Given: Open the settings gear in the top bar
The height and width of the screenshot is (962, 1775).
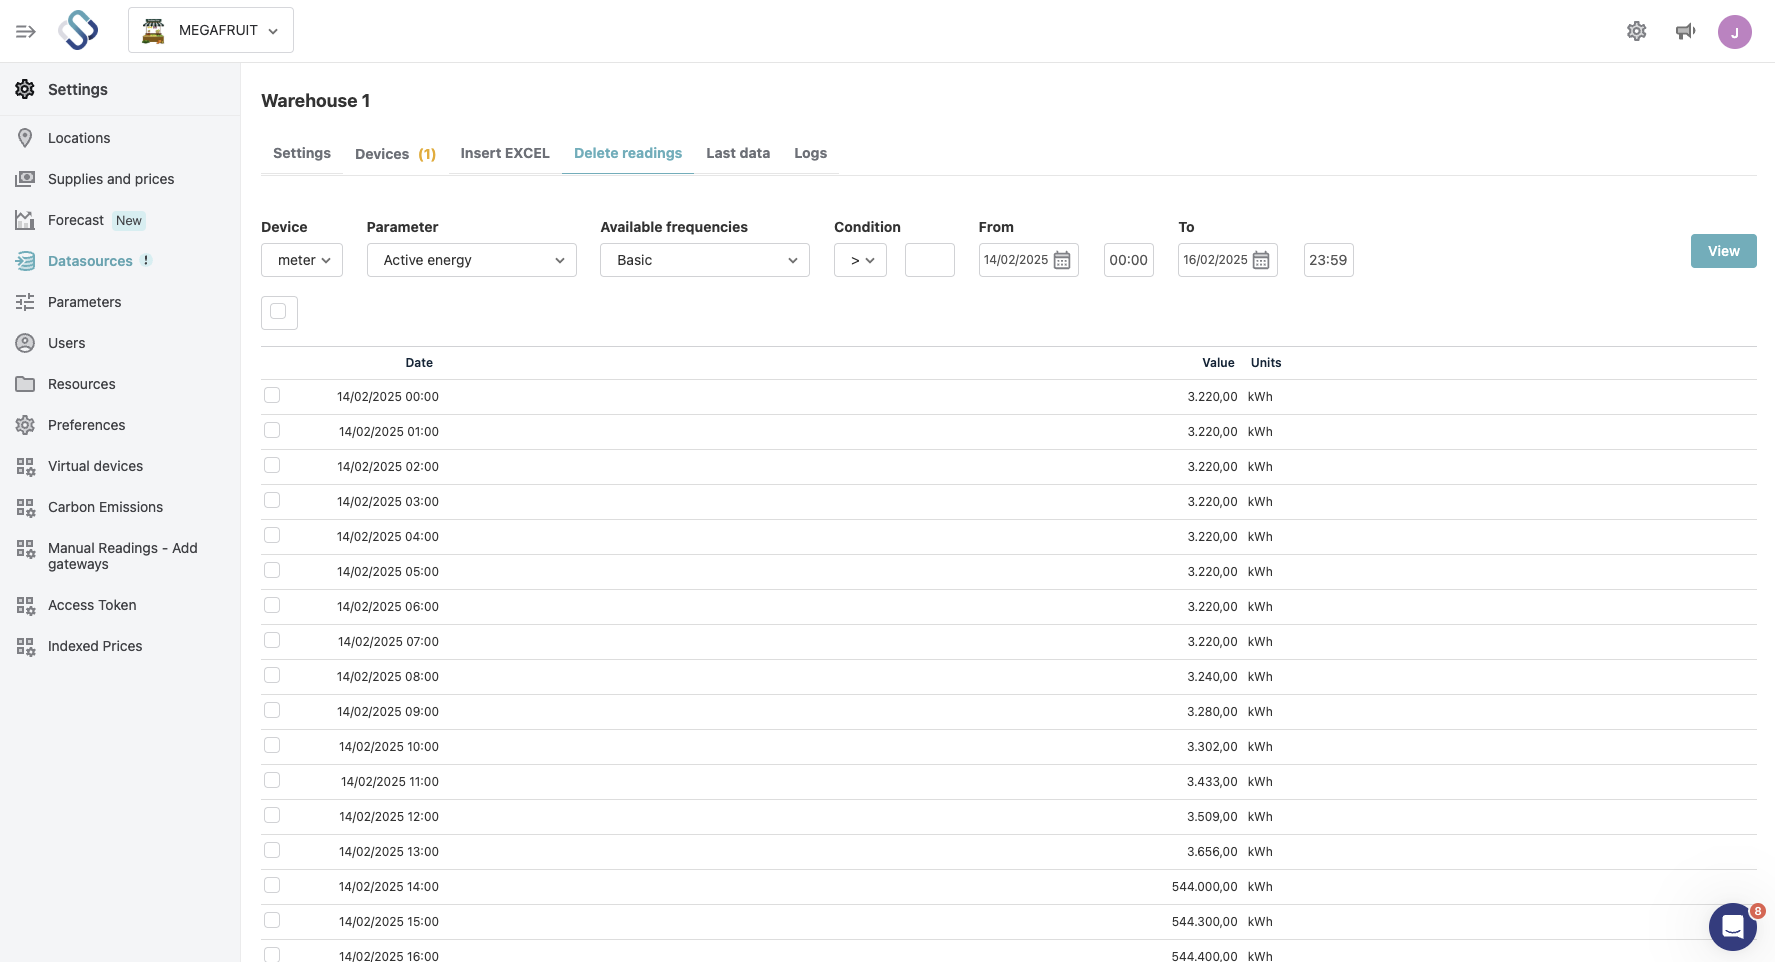Looking at the screenshot, I should click(x=1636, y=31).
